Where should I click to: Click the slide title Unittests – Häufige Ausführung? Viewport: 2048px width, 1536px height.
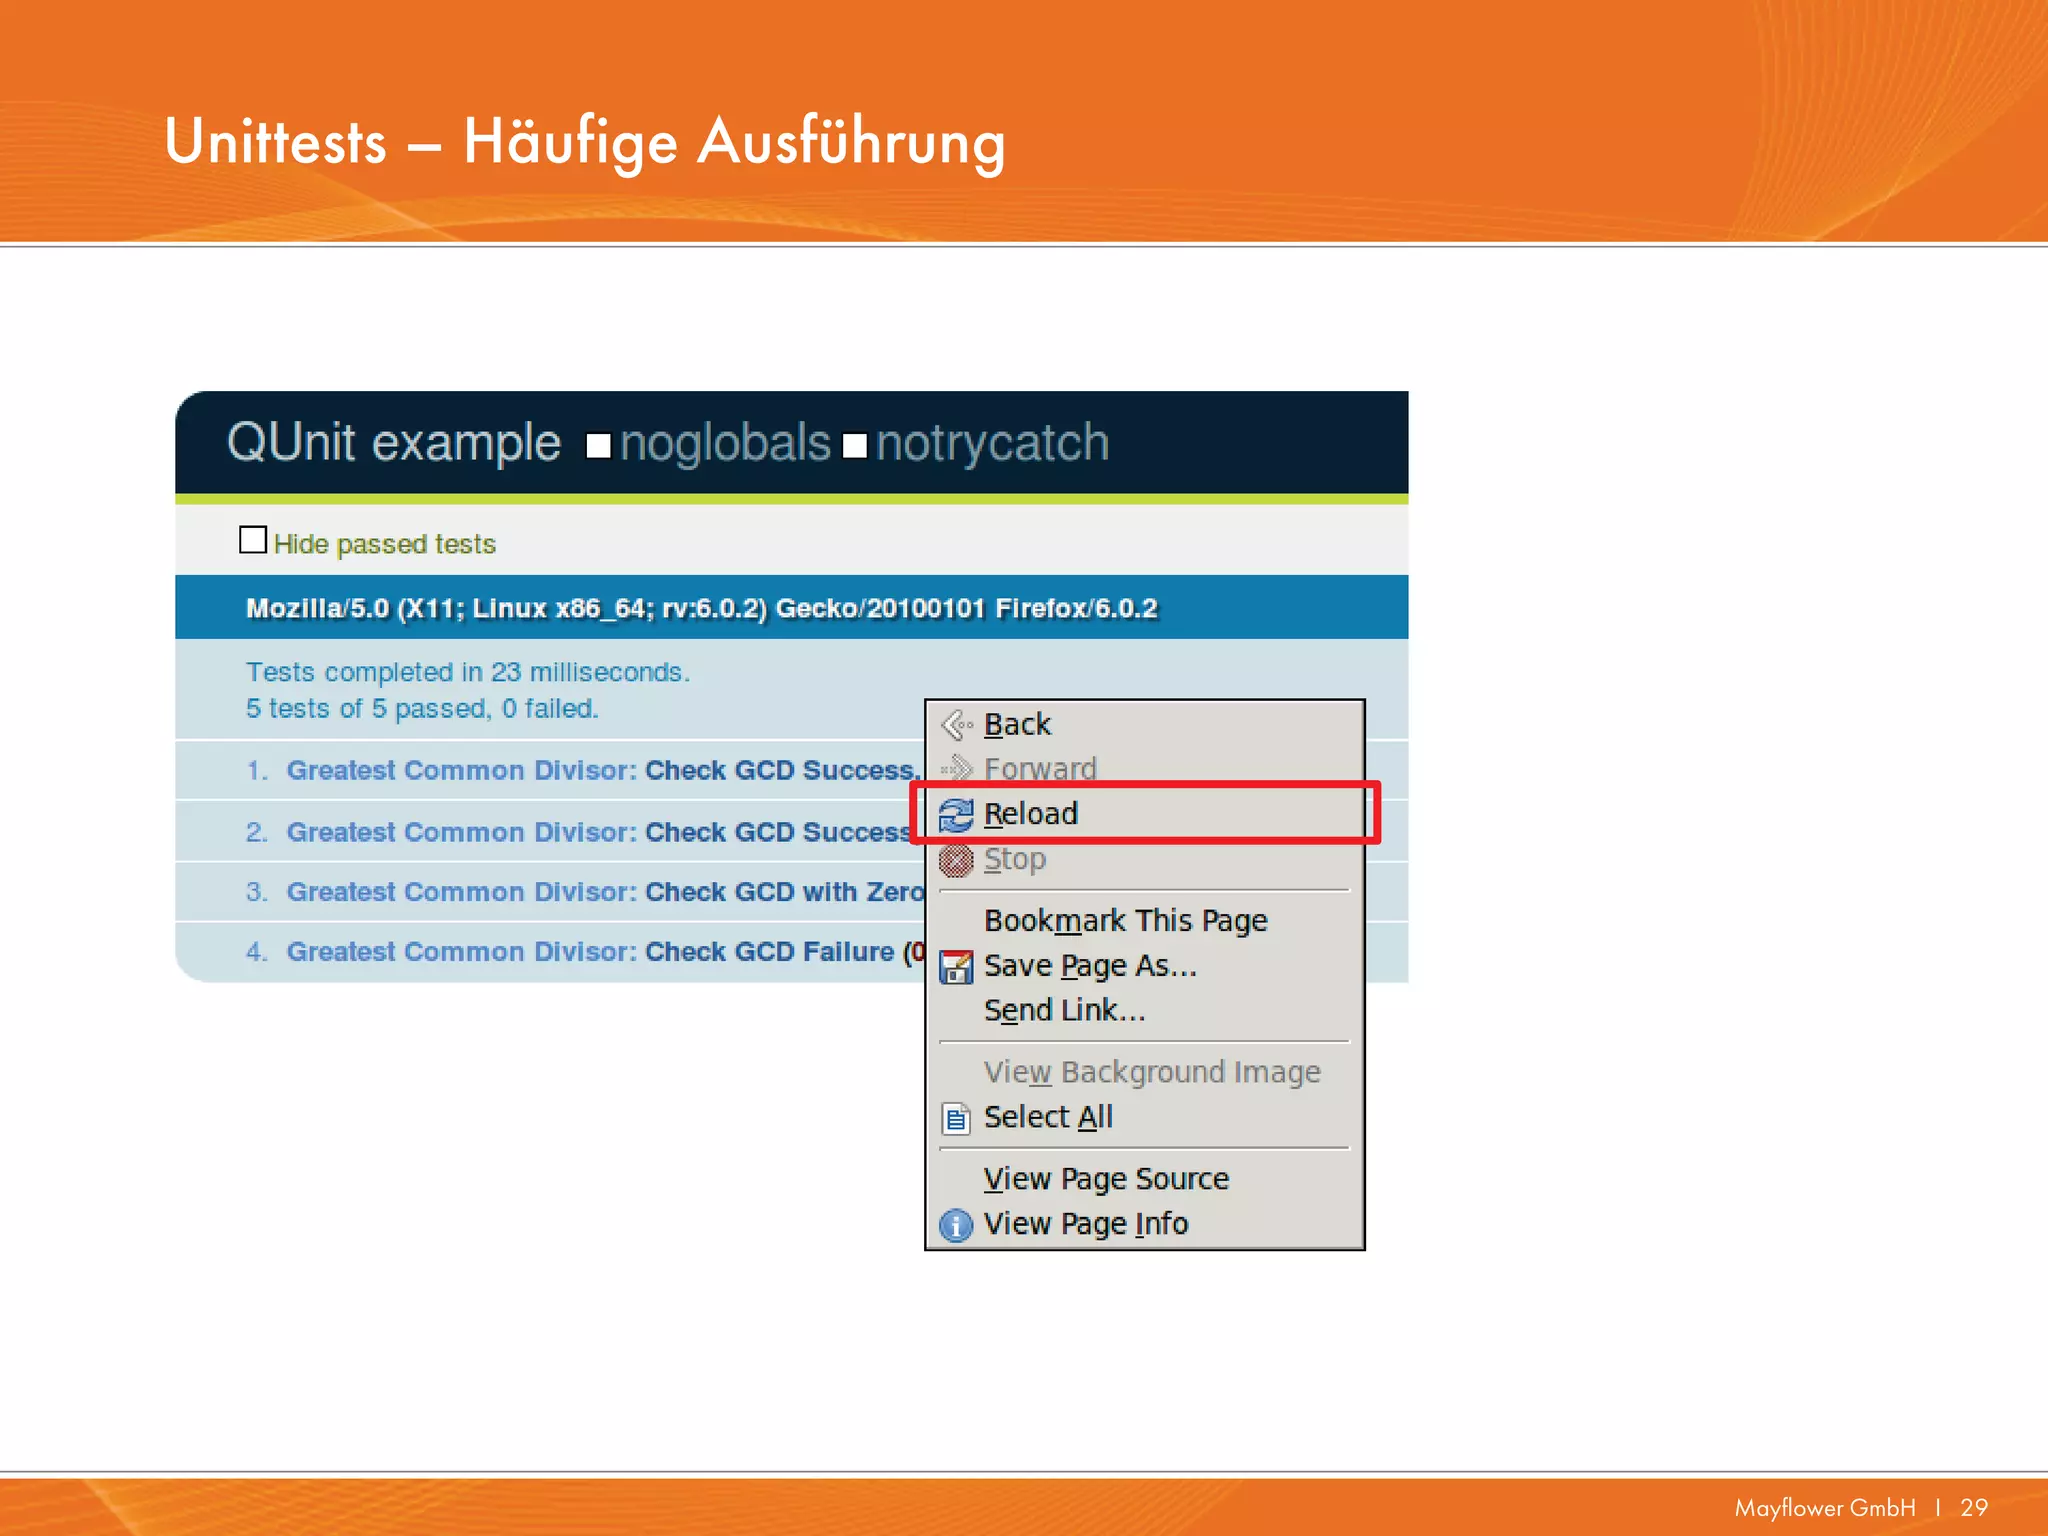585,142
